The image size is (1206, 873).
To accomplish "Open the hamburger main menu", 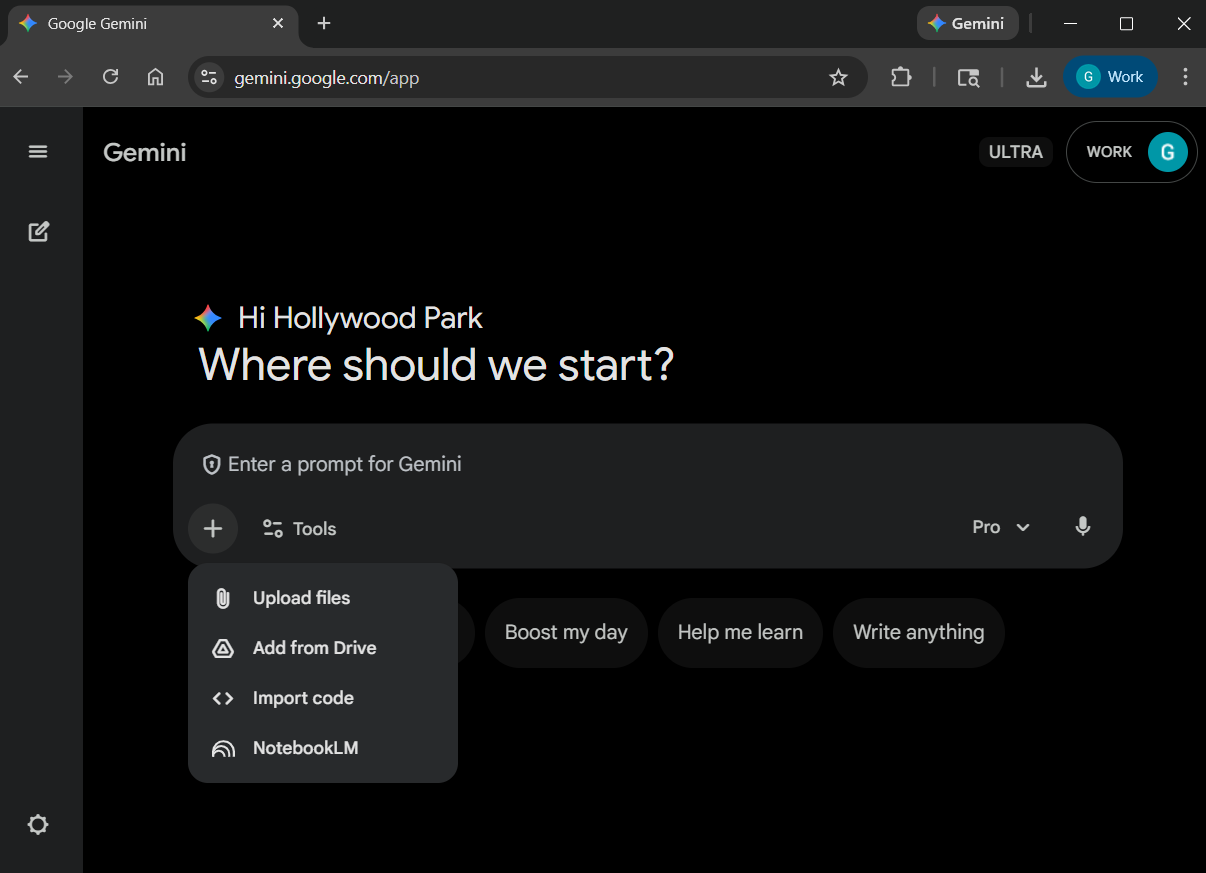I will coord(38,152).
